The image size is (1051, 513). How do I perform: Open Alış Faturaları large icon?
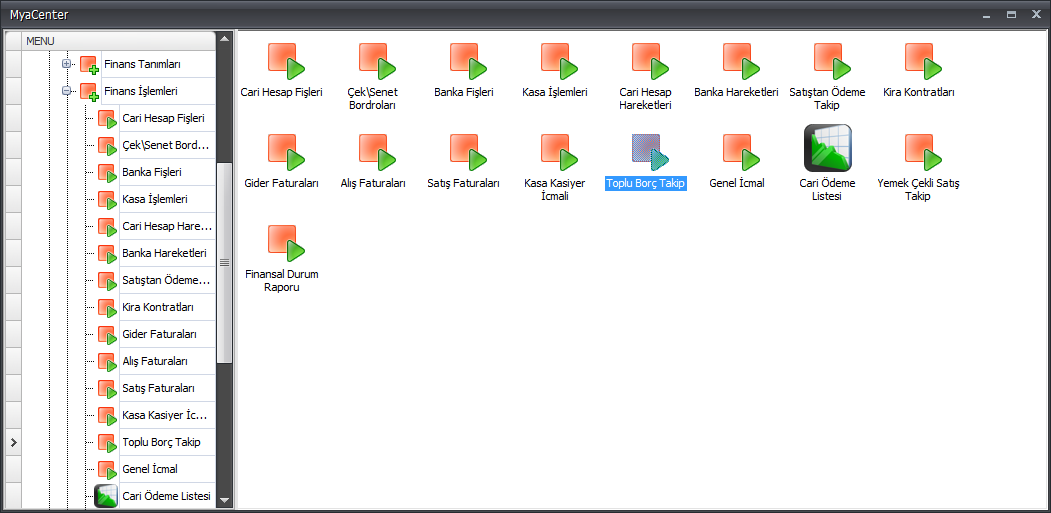click(377, 152)
